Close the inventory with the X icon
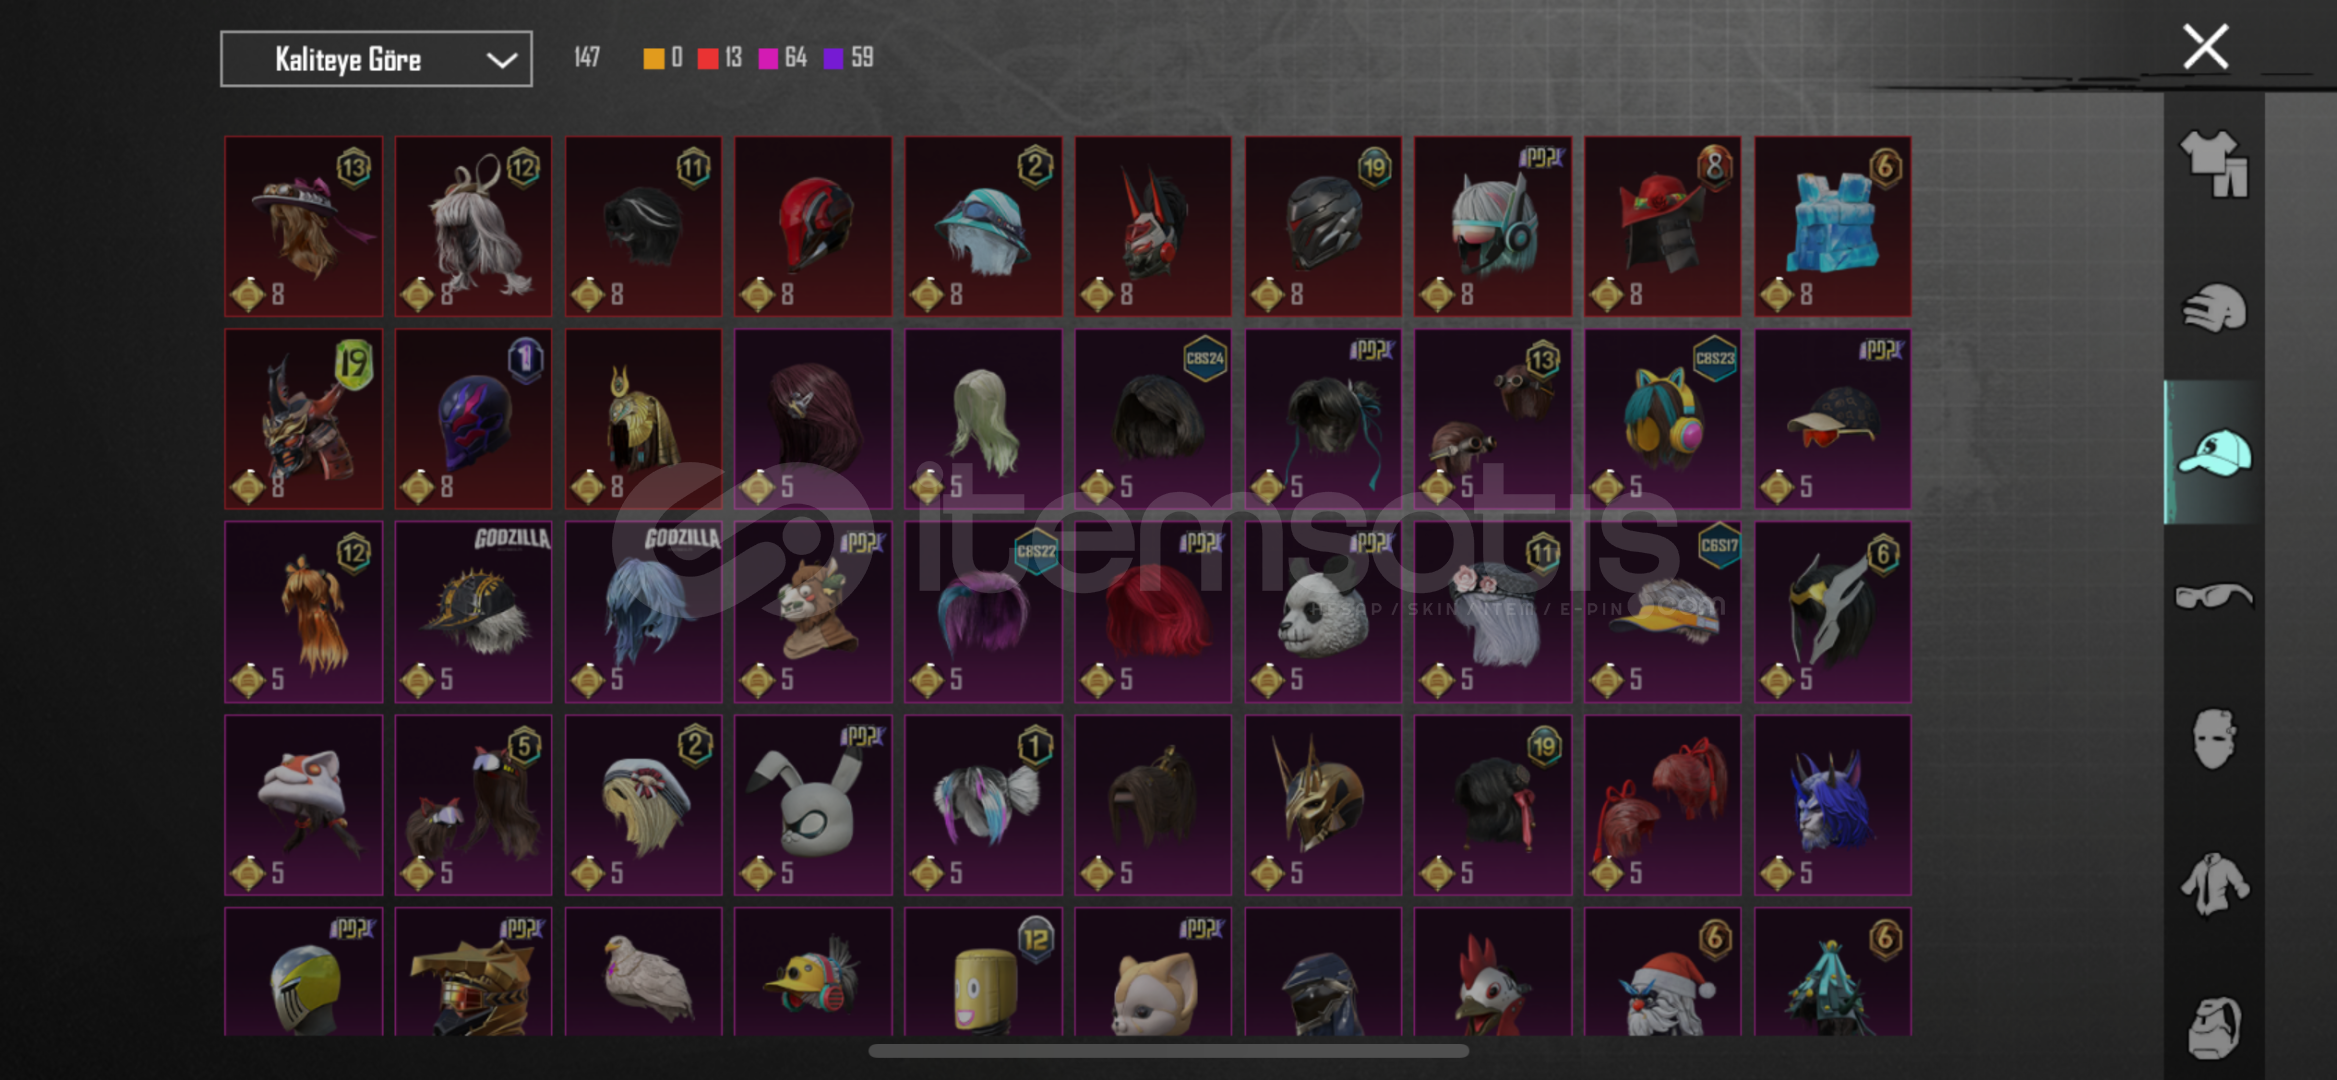The width and height of the screenshot is (2337, 1080). (2205, 47)
